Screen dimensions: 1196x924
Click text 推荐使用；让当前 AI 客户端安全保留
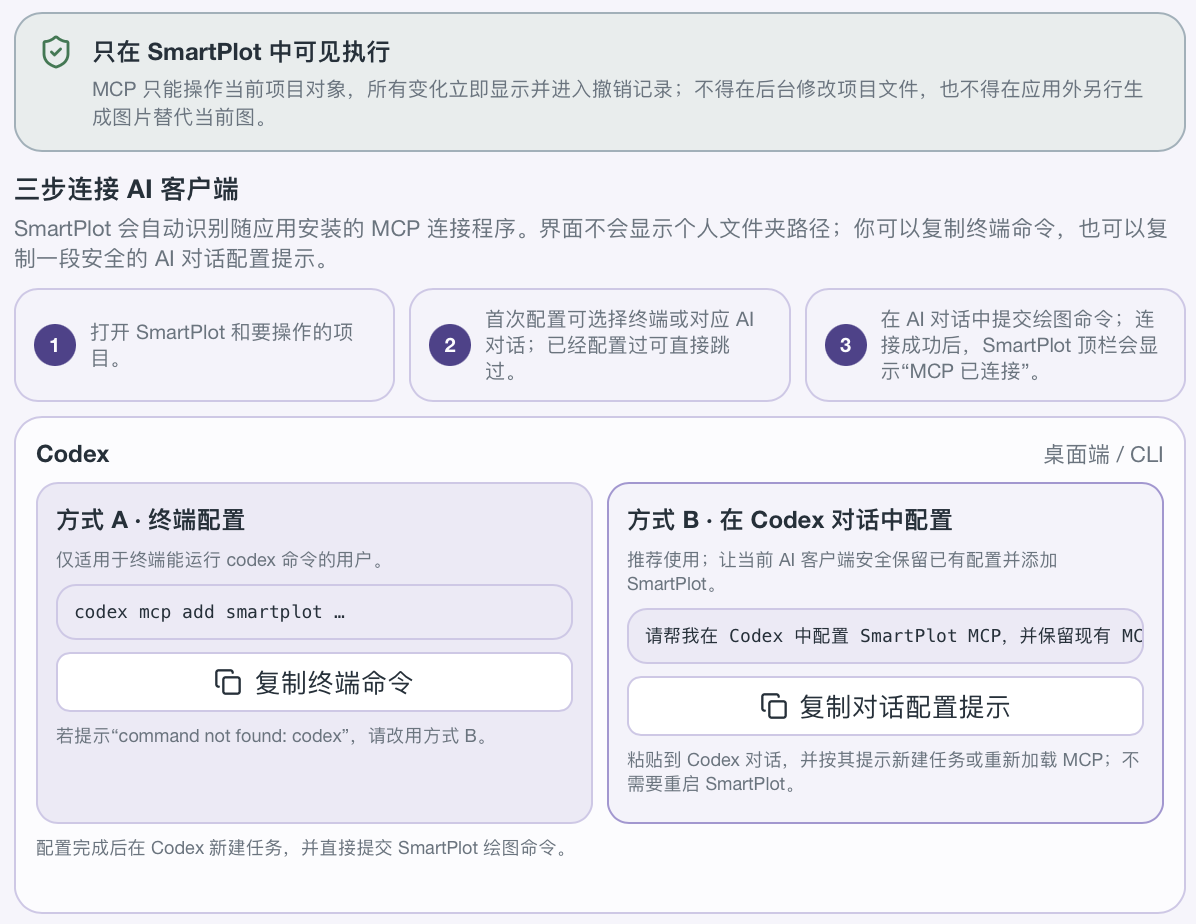pyautogui.click(x=842, y=571)
